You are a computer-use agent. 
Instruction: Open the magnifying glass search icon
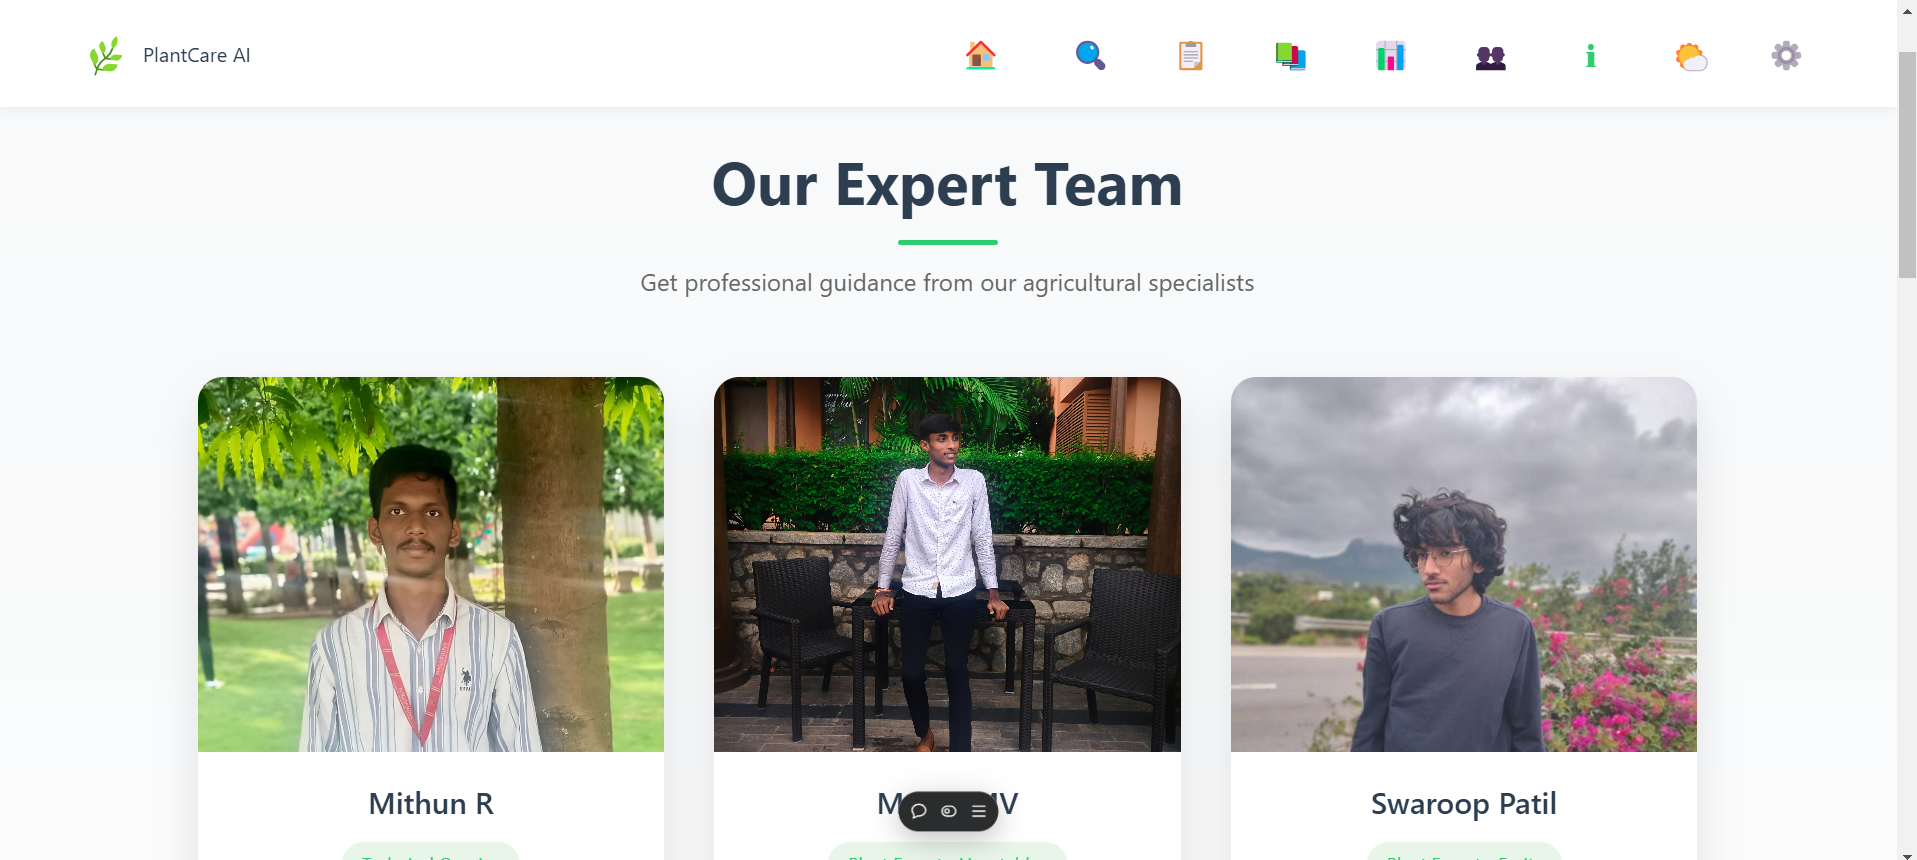1090,55
